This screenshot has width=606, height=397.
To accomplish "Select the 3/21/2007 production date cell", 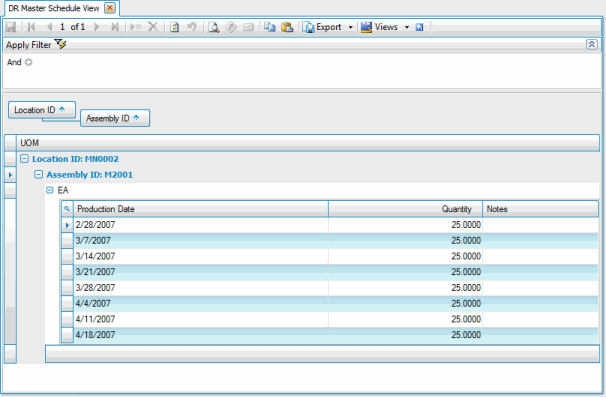I will [x=201, y=272].
